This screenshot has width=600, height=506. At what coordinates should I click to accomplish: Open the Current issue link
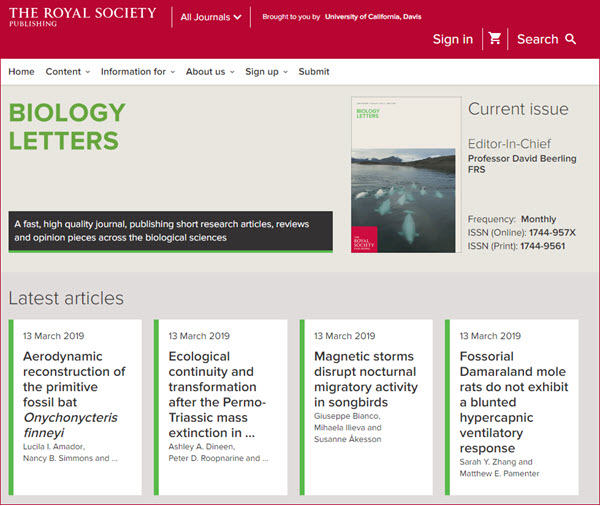click(x=518, y=109)
